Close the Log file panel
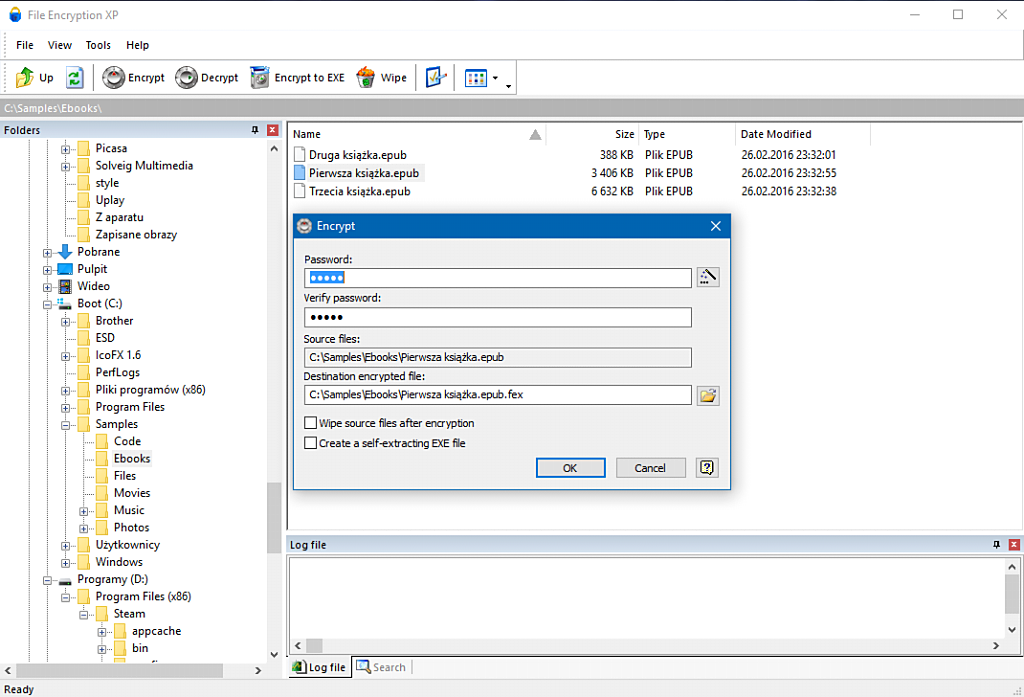Image resolution: width=1024 pixels, height=697 pixels. pyautogui.click(x=1014, y=545)
